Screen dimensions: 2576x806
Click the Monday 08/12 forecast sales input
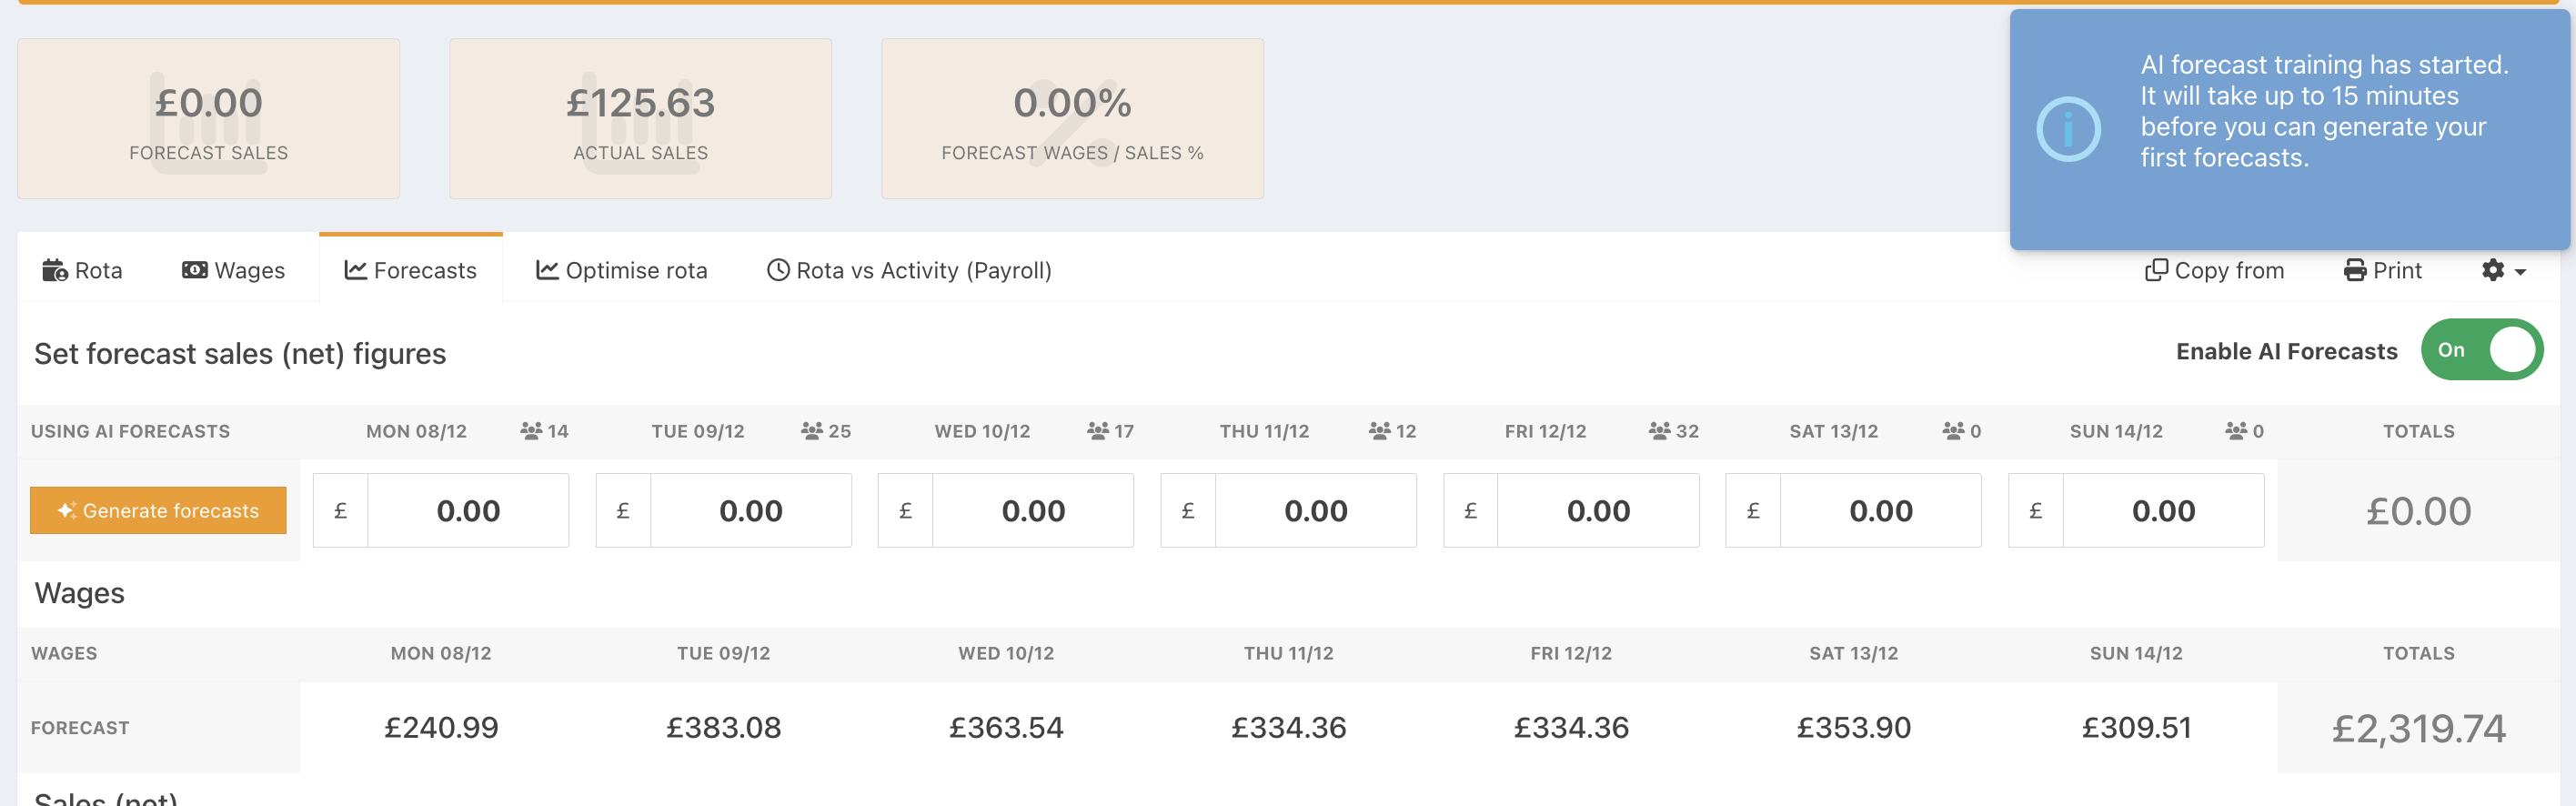[468, 511]
